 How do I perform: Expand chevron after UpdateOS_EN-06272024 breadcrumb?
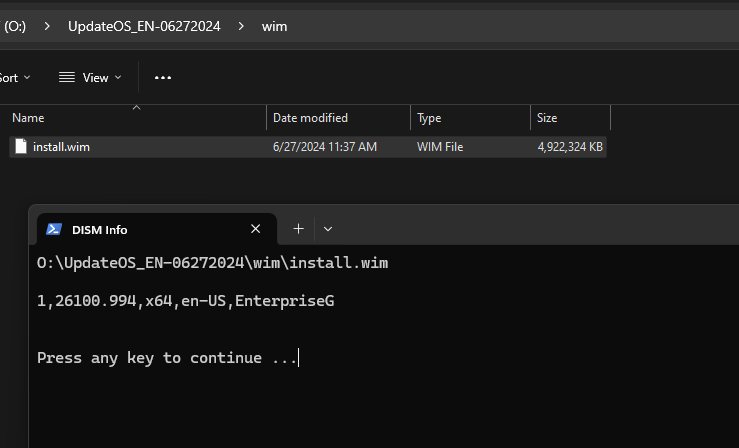point(241,26)
